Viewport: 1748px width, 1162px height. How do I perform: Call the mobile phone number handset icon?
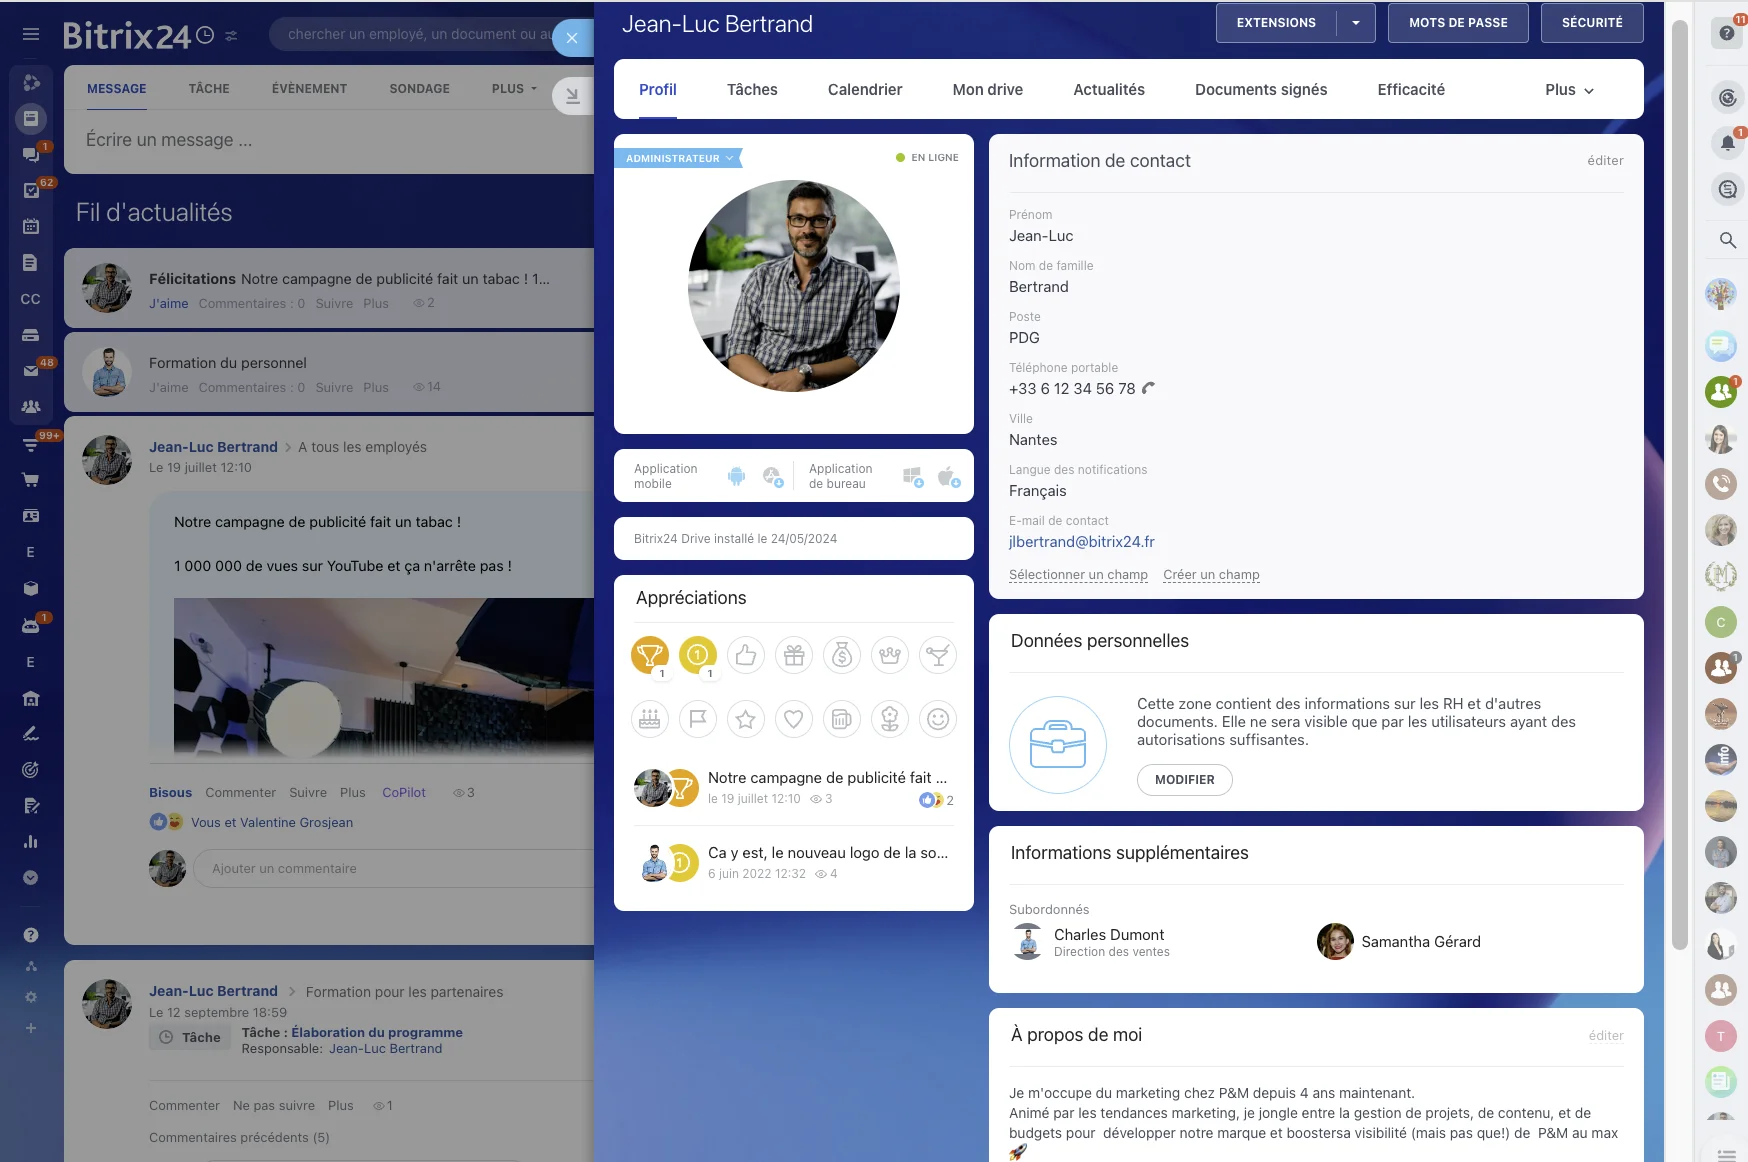point(1148,389)
